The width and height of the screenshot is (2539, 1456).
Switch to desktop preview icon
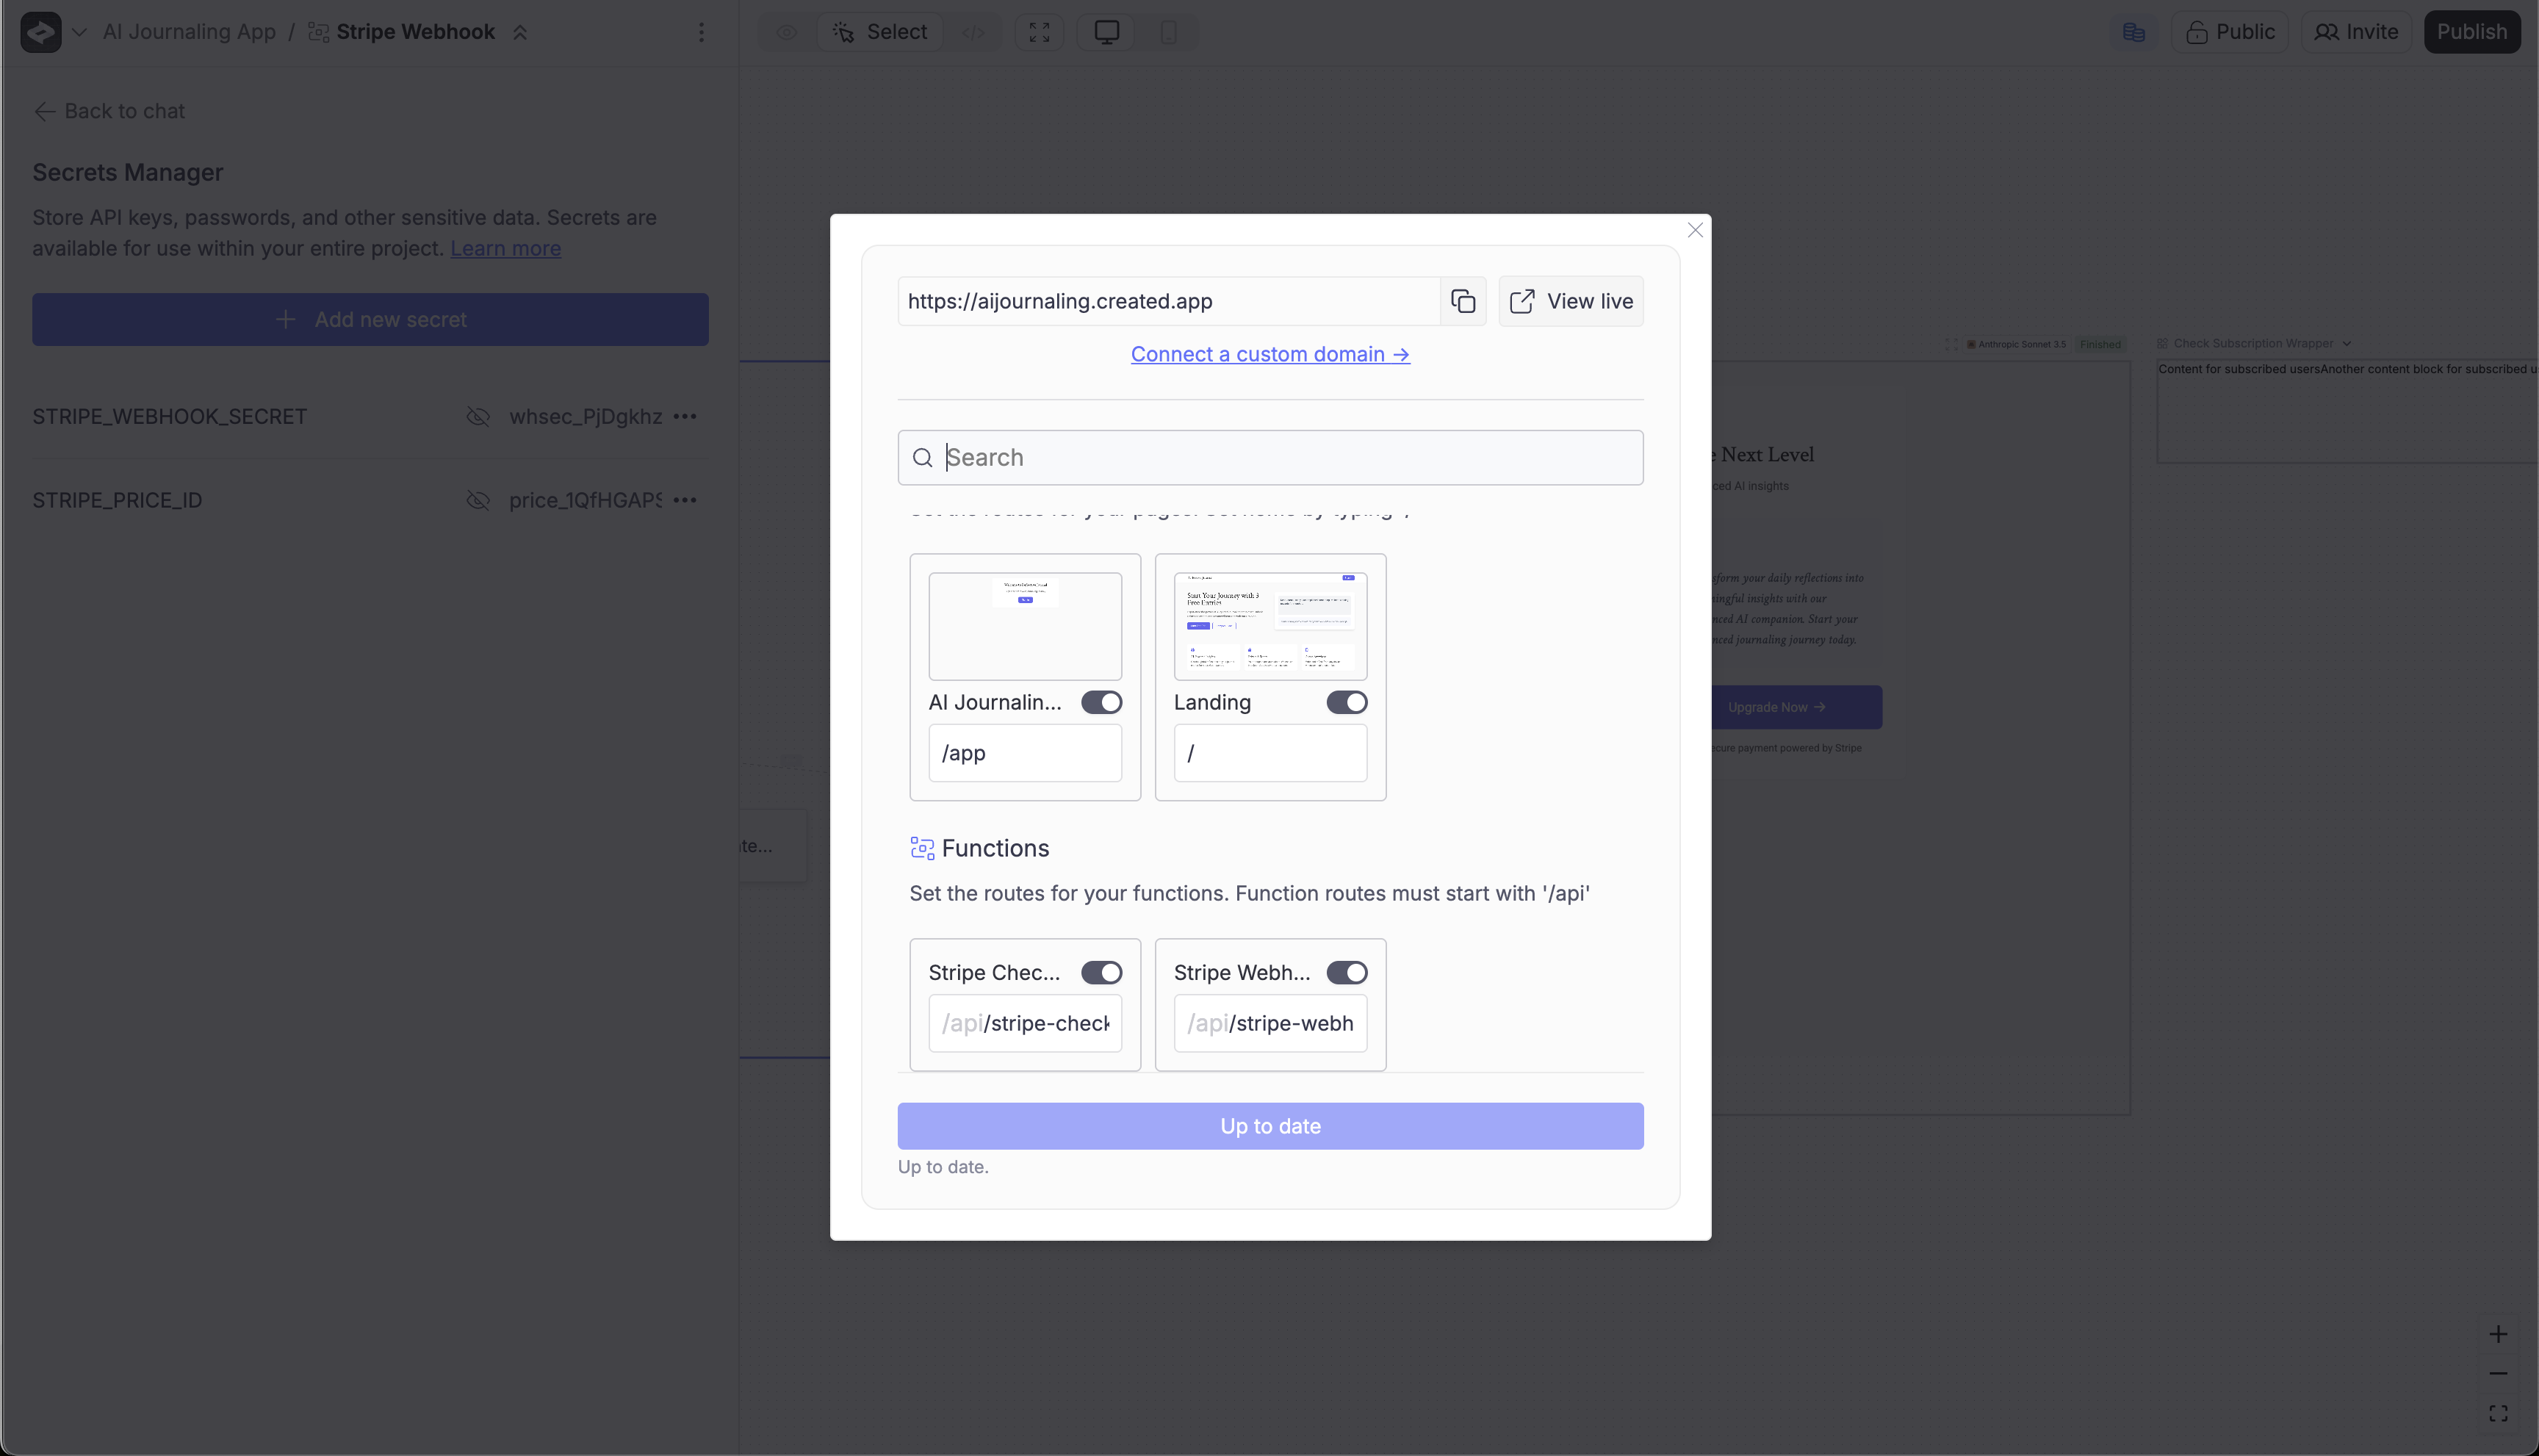1106,32
